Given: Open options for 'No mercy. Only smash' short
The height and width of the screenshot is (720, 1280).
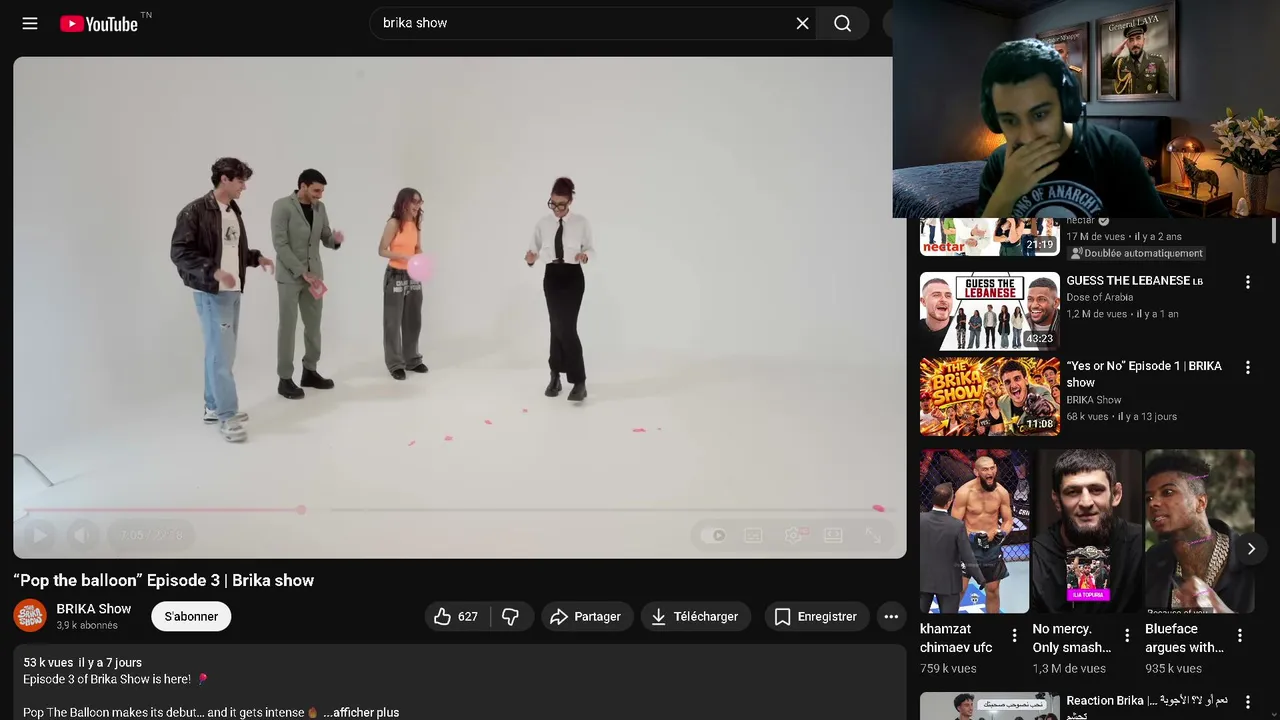Looking at the screenshot, I should pos(1127,635).
